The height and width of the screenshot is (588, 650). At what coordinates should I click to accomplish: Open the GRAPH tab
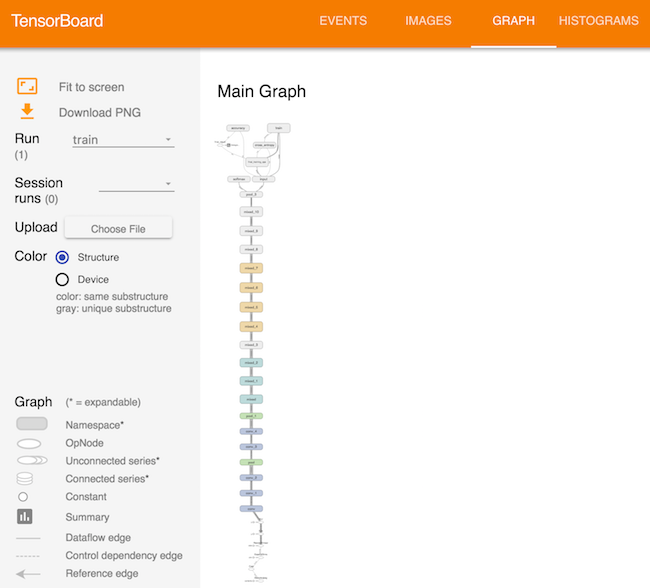pyautogui.click(x=513, y=21)
